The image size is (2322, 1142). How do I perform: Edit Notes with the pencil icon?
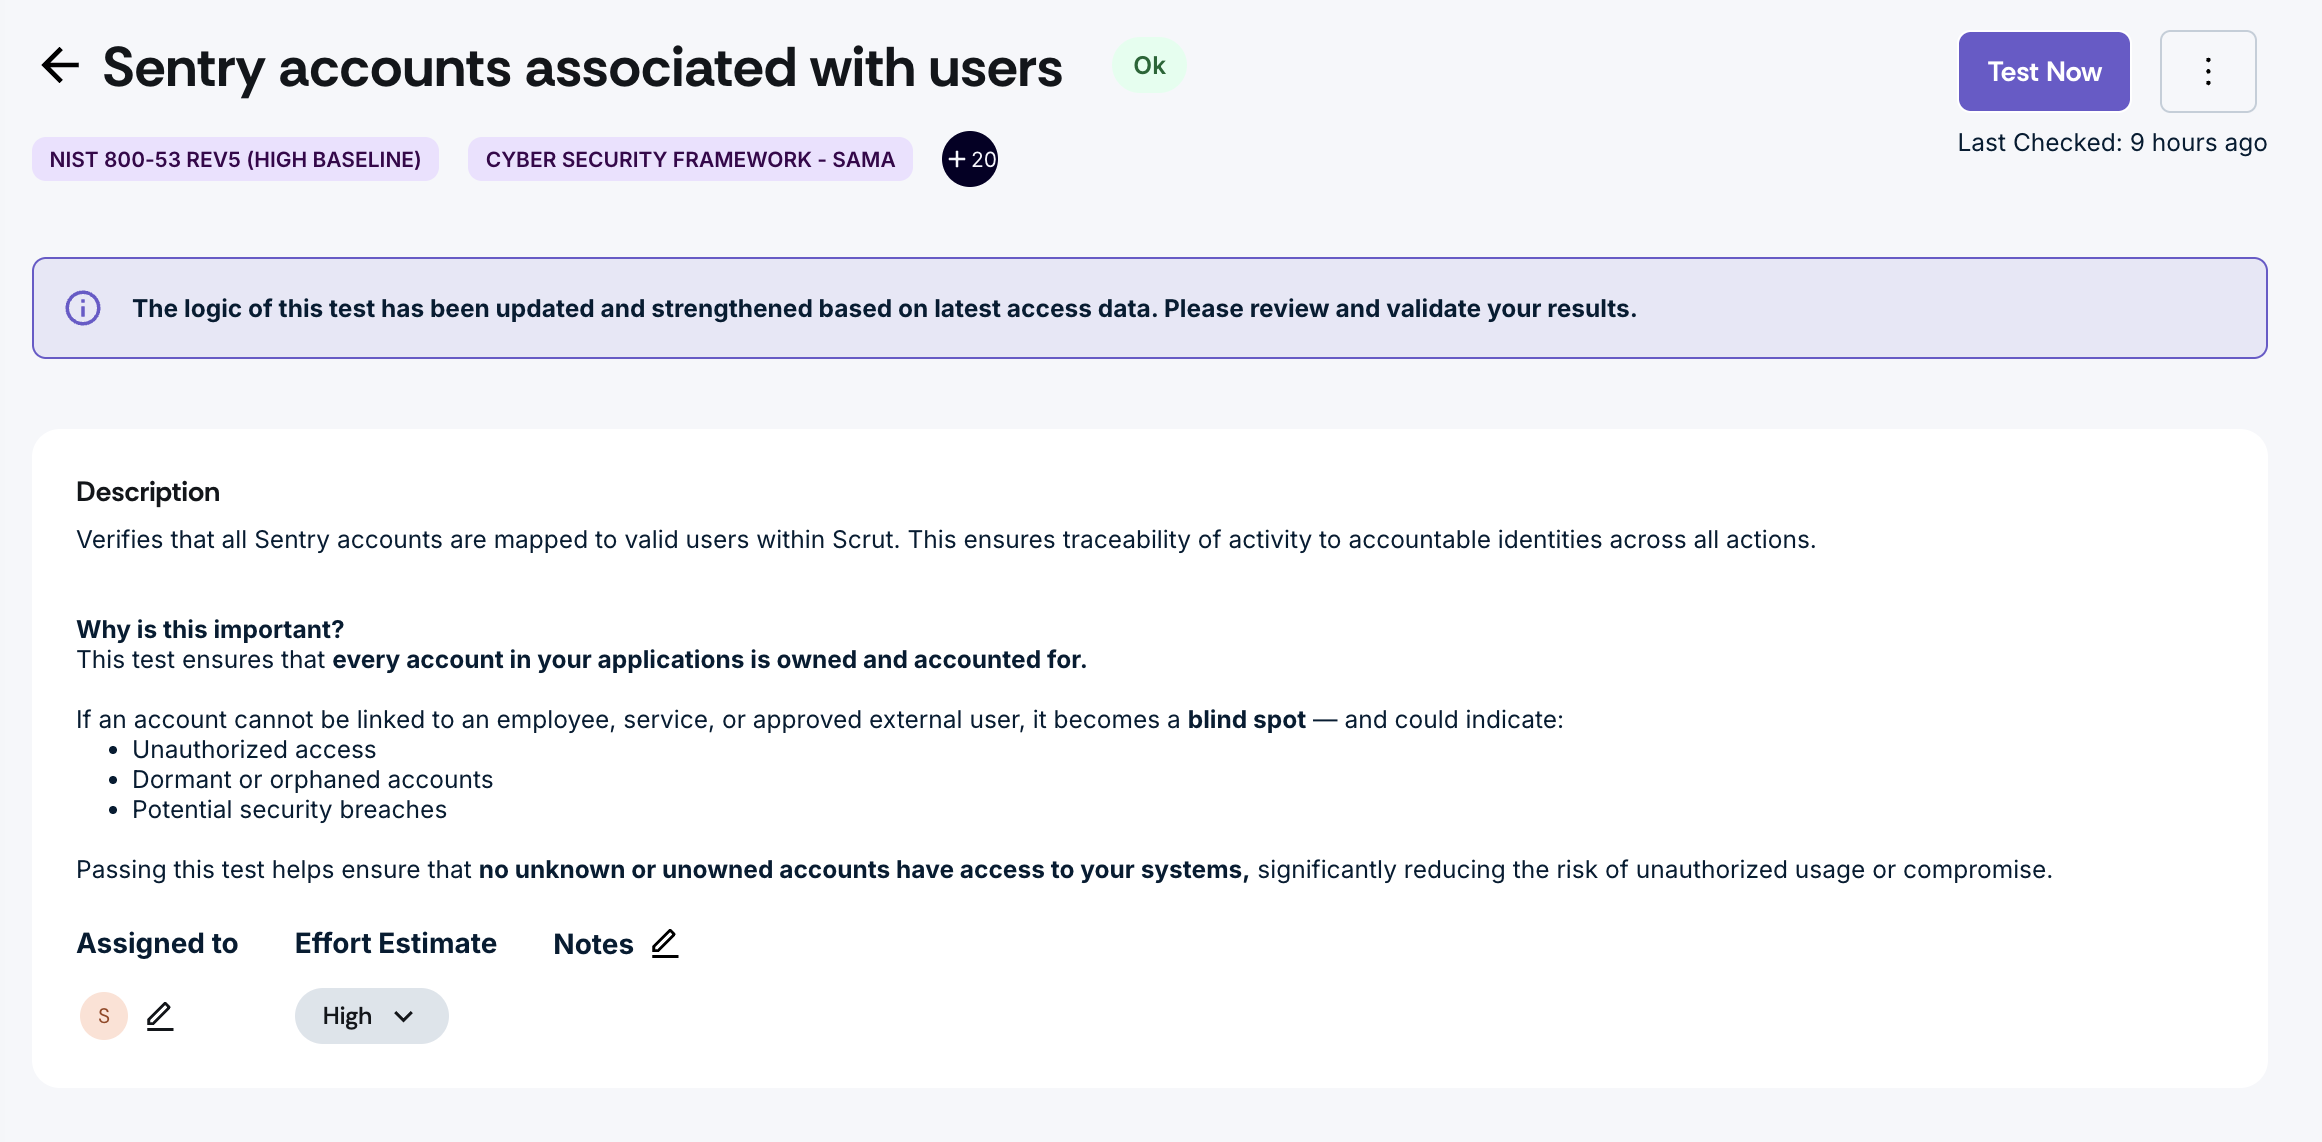[x=664, y=943]
